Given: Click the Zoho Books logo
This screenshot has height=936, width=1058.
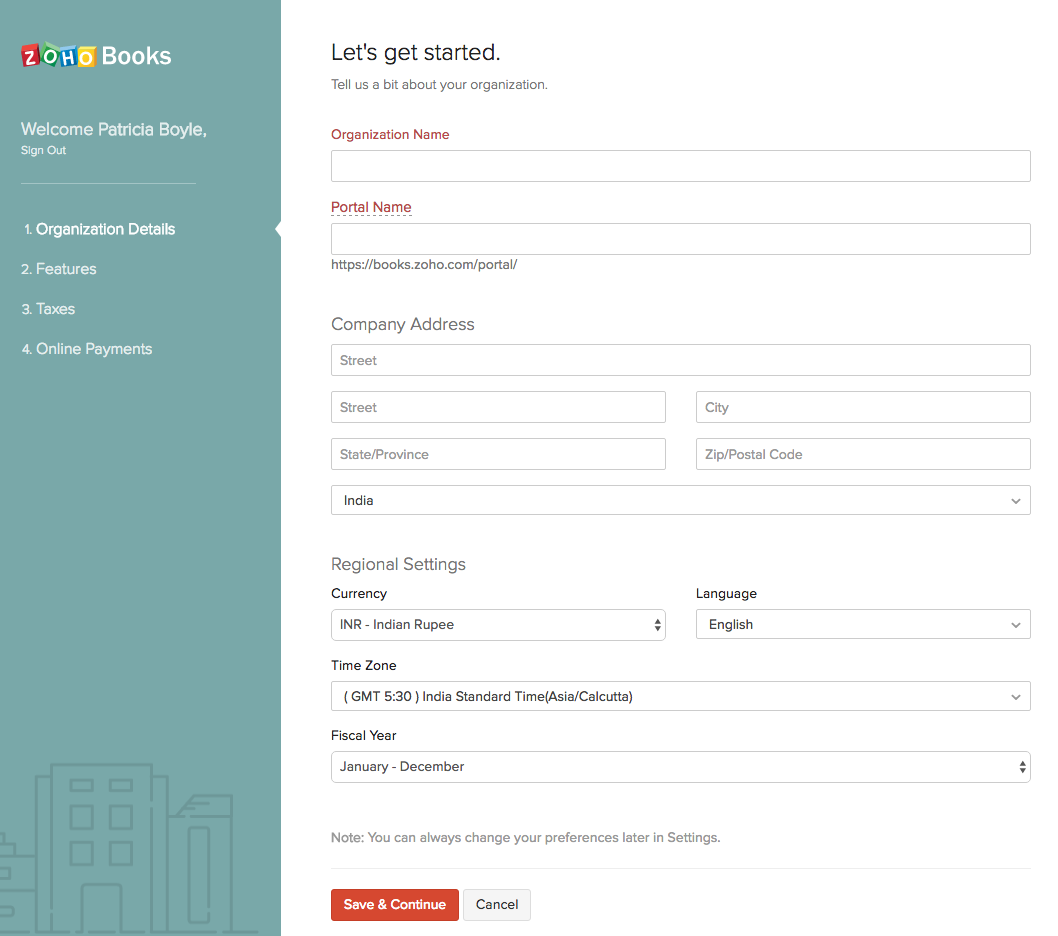Looking at the screenshot, I should [96, 56].
